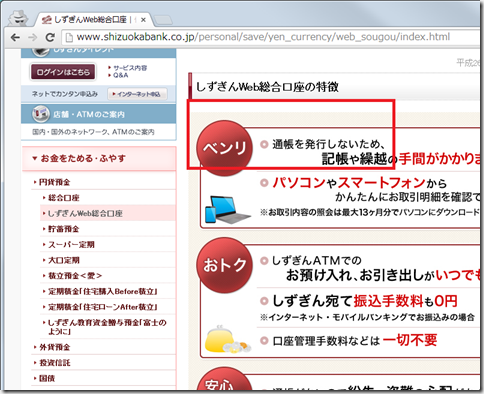The image size is (484, 394).
Task: Click the ※インターネット・モバイルバンキング note
Action: click(x=367, y=317)
